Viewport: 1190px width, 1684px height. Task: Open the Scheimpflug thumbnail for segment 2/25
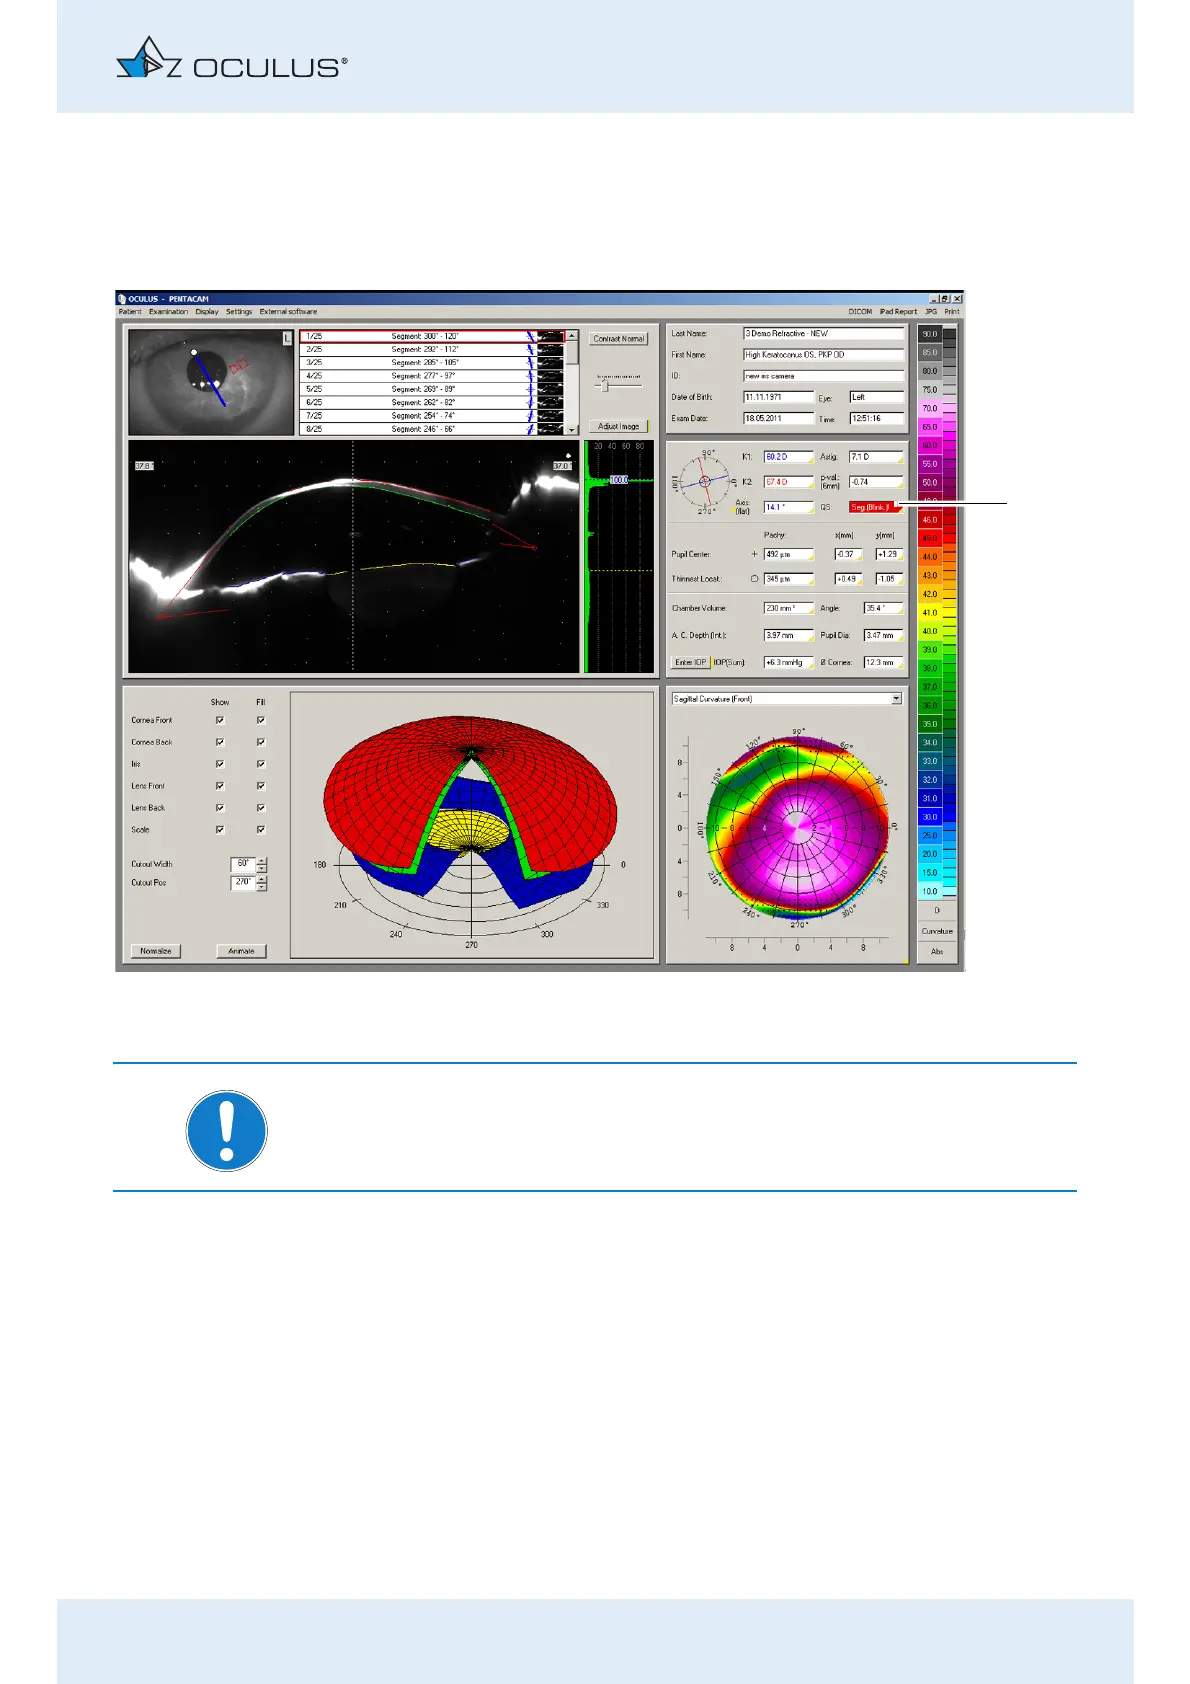click(551, 350)
